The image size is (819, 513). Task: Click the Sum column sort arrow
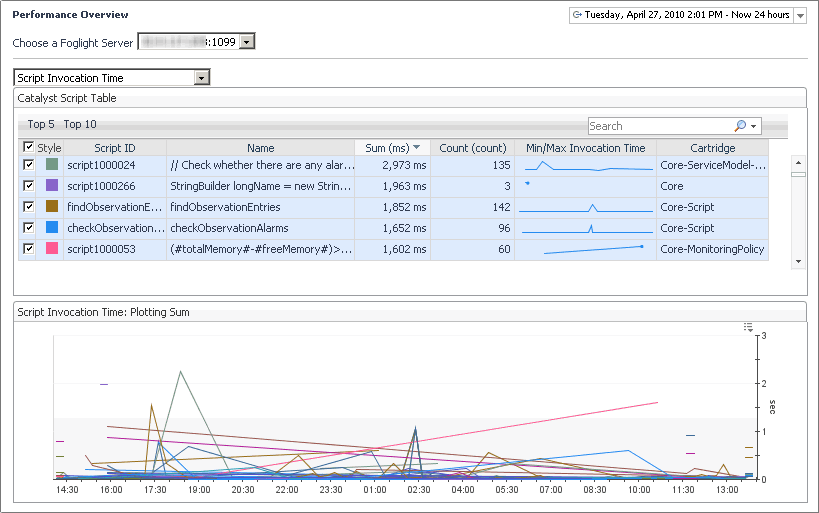tap(416, 148)
